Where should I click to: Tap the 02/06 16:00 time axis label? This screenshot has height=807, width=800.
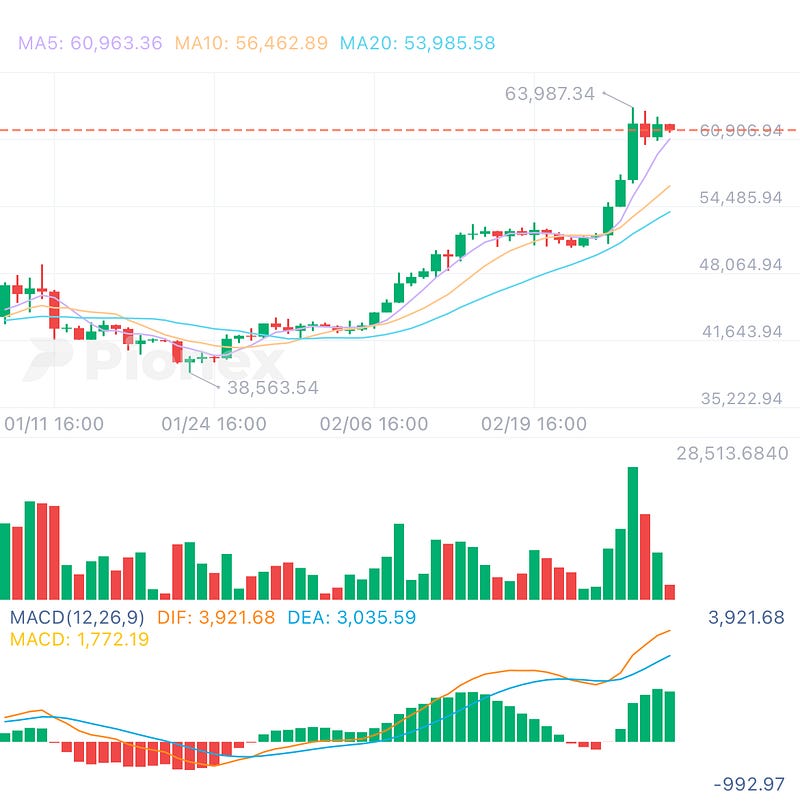pos(374,424)
